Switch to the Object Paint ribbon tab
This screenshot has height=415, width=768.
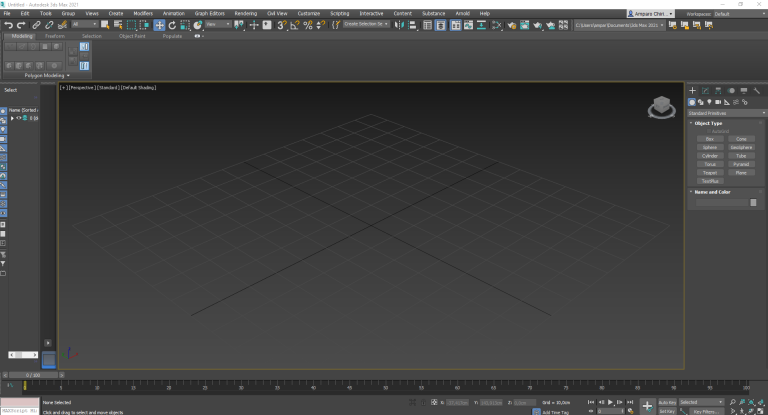(132, 36)
